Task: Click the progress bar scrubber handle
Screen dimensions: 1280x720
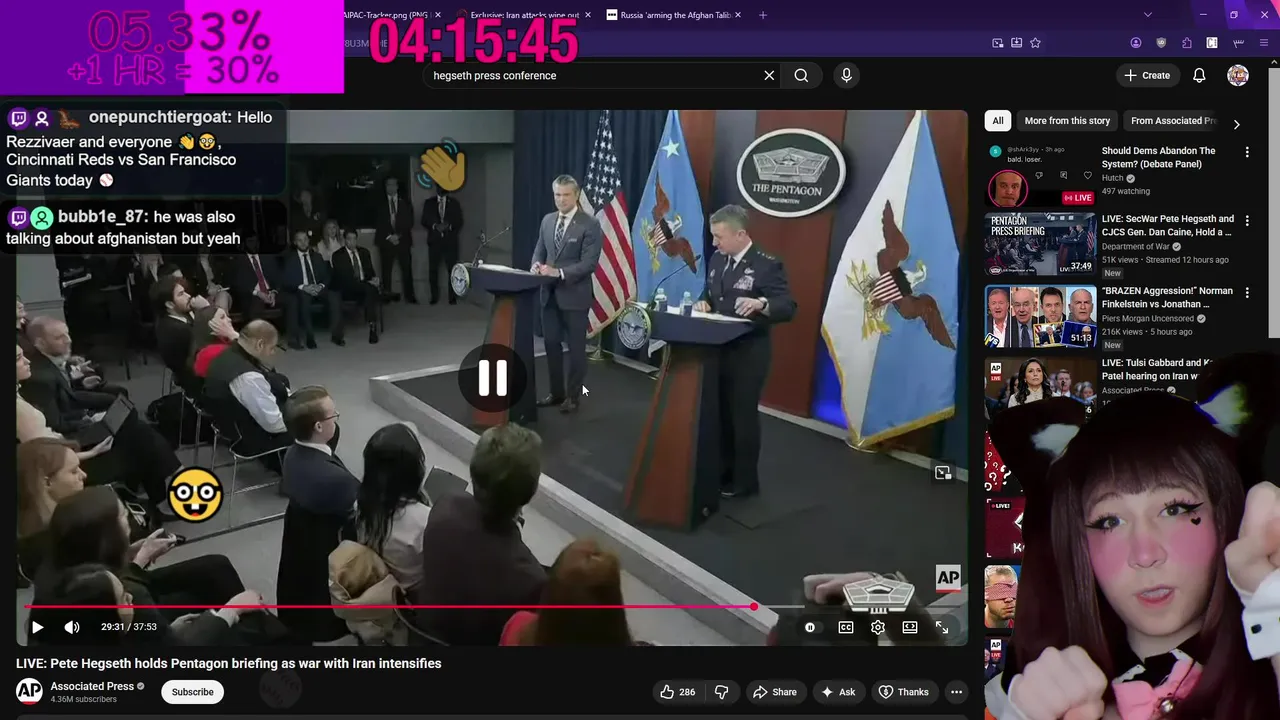Action: tap(754, 606)
